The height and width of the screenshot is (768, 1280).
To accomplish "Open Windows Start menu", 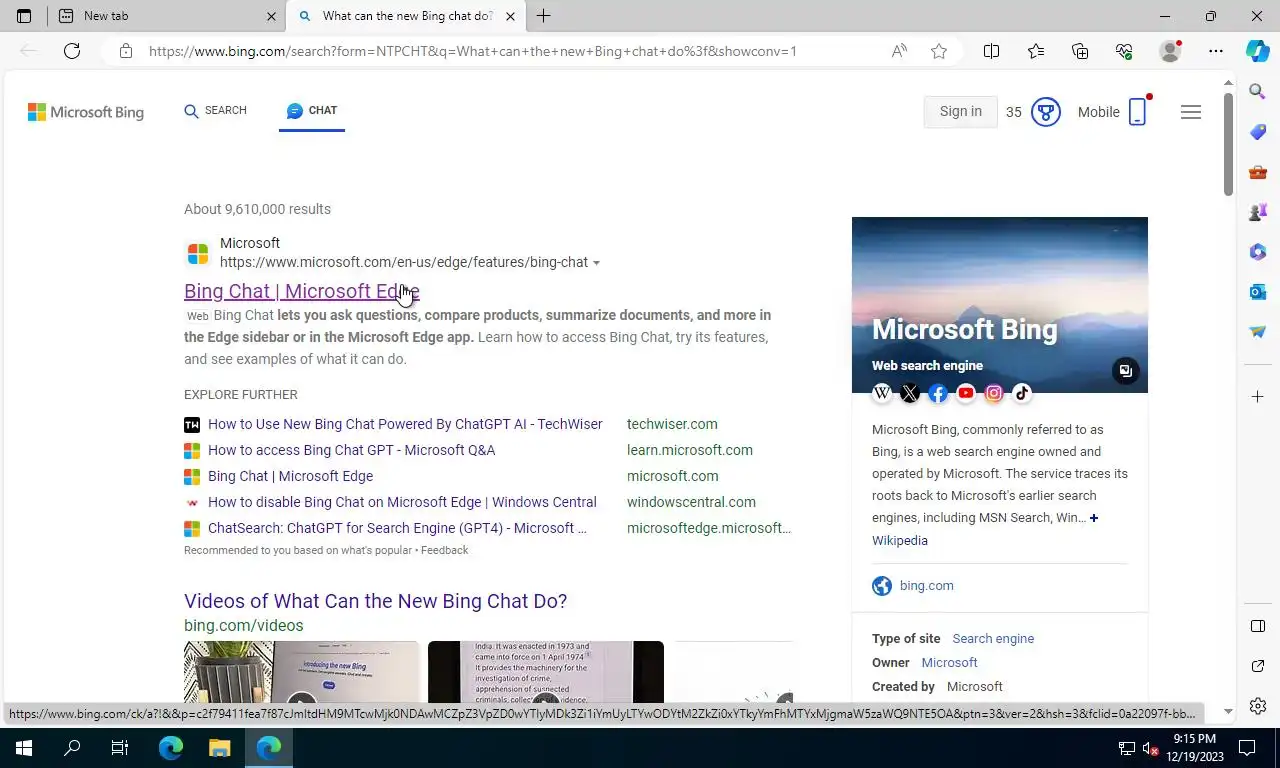I will click(x=24, y=748).
